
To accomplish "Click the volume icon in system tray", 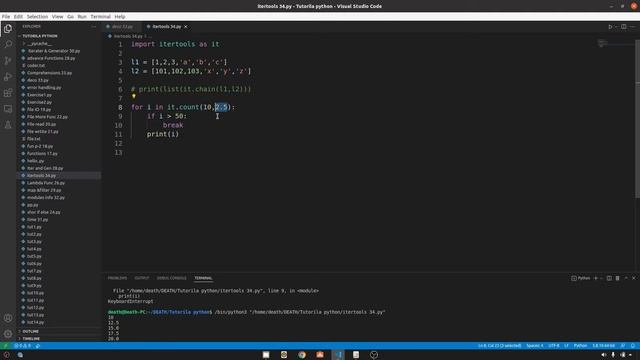I will 604,355.
